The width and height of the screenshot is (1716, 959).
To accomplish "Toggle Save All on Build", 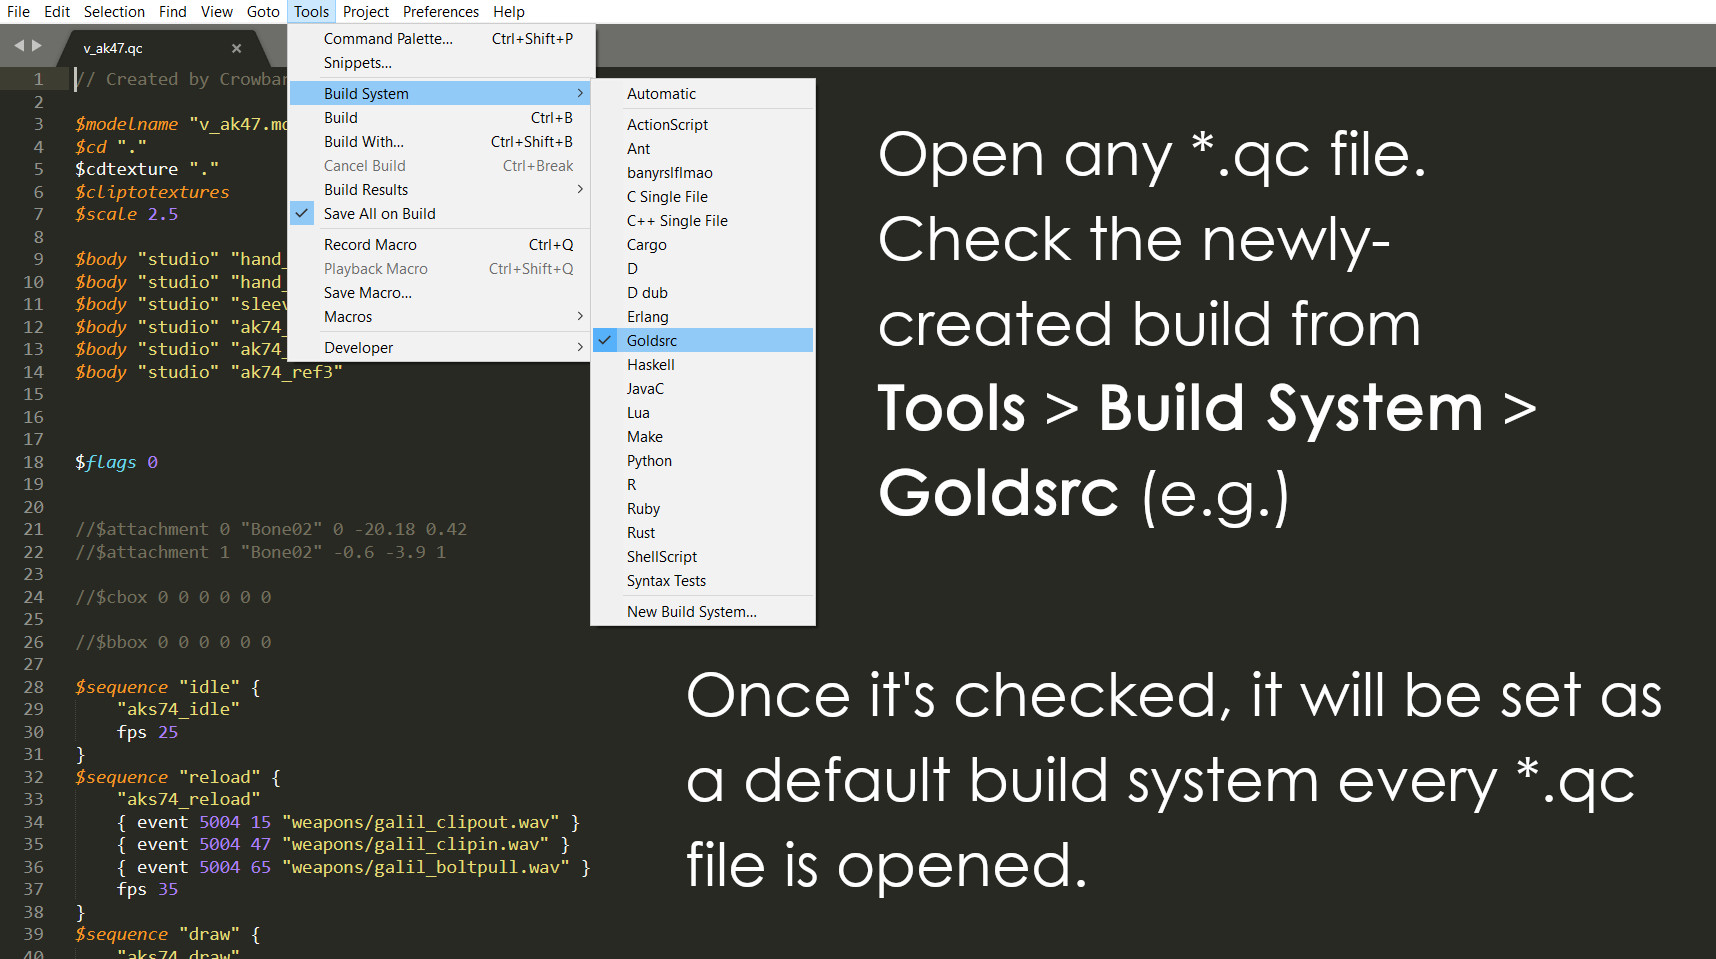I will click(x=379, y=213).
